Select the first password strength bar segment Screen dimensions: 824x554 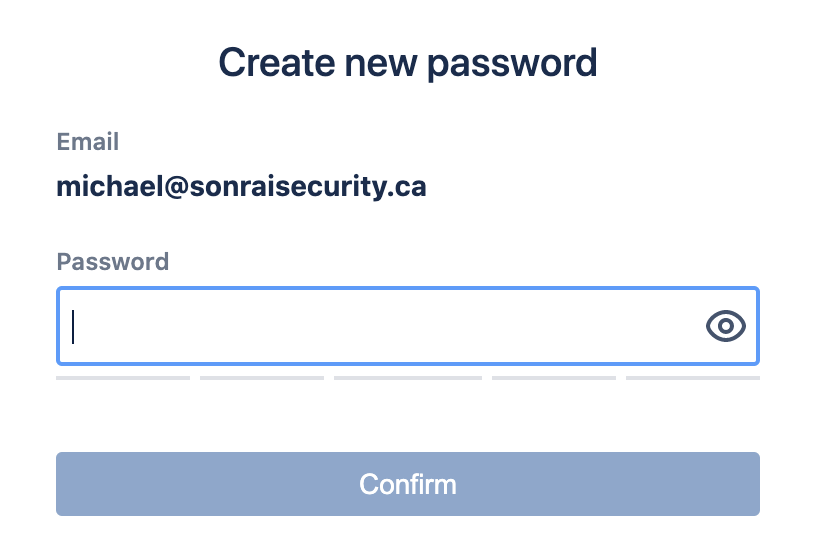[x=123, y=378]
